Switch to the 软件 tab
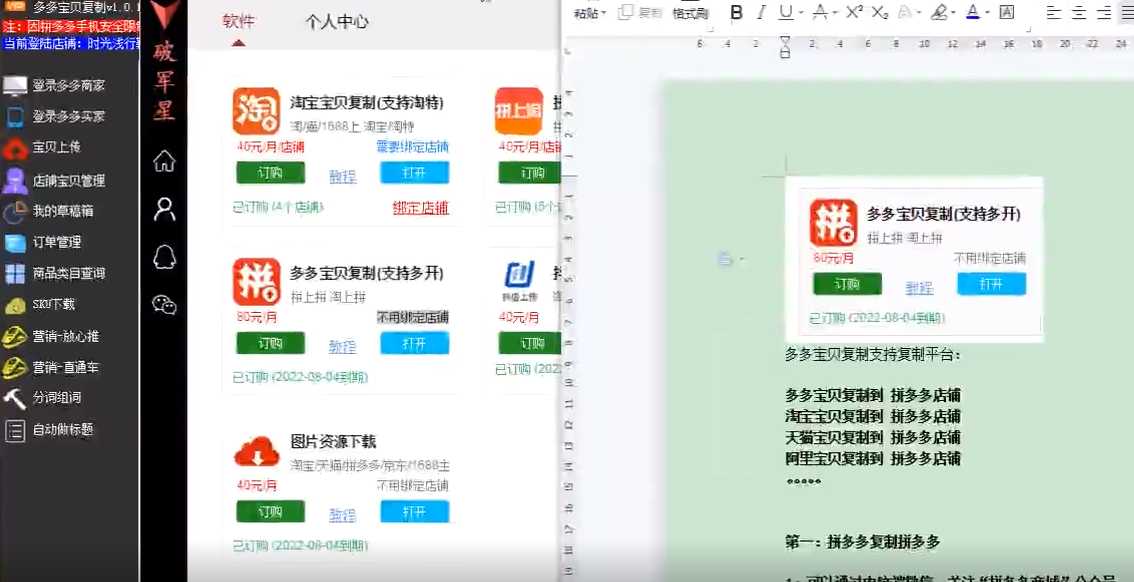The height and width of the screenshot is (582, 1134). click(x=239, y=21)
